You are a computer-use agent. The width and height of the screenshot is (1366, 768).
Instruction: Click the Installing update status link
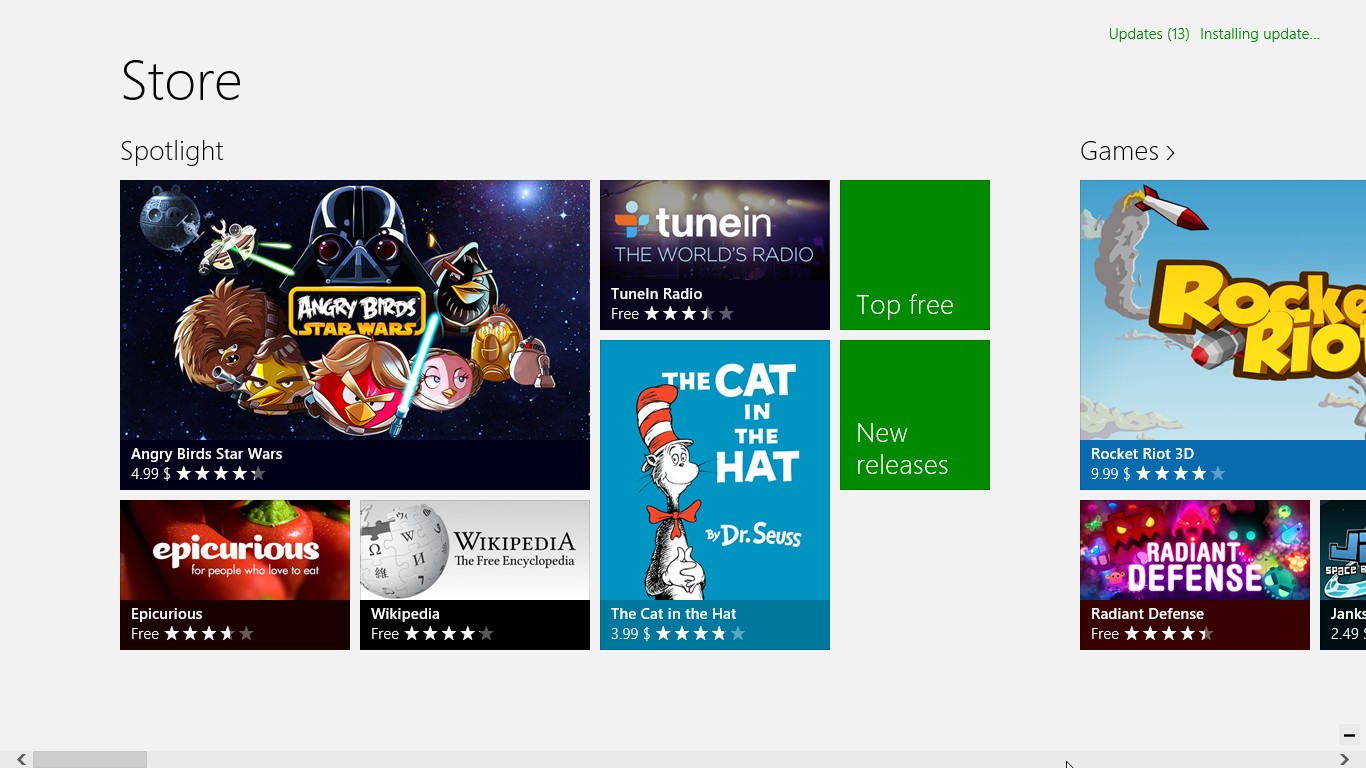[1260, 34]
